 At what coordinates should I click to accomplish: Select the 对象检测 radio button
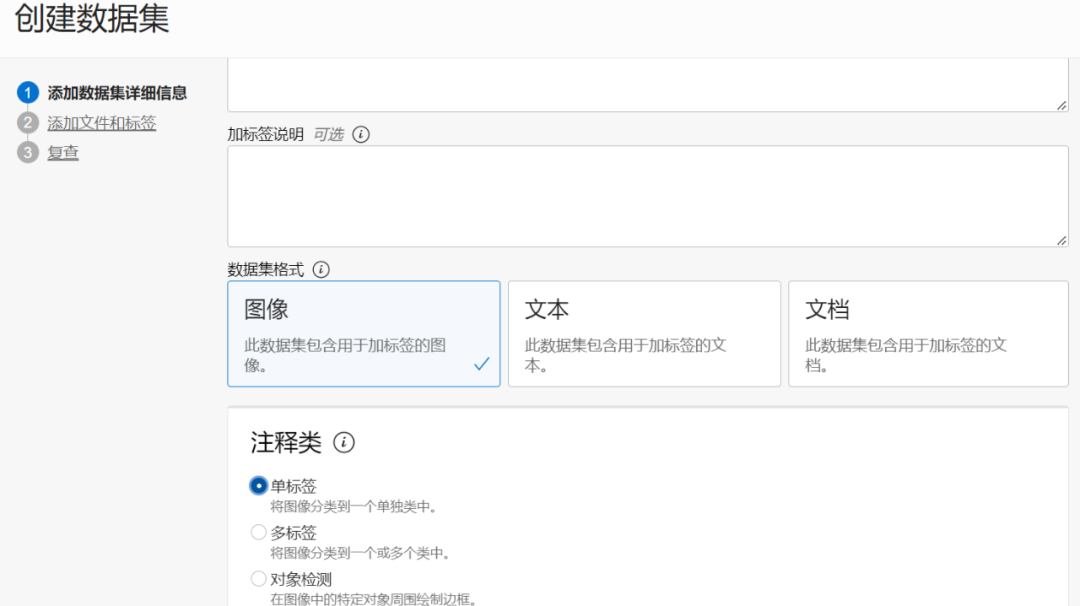[x=258, y=578]
